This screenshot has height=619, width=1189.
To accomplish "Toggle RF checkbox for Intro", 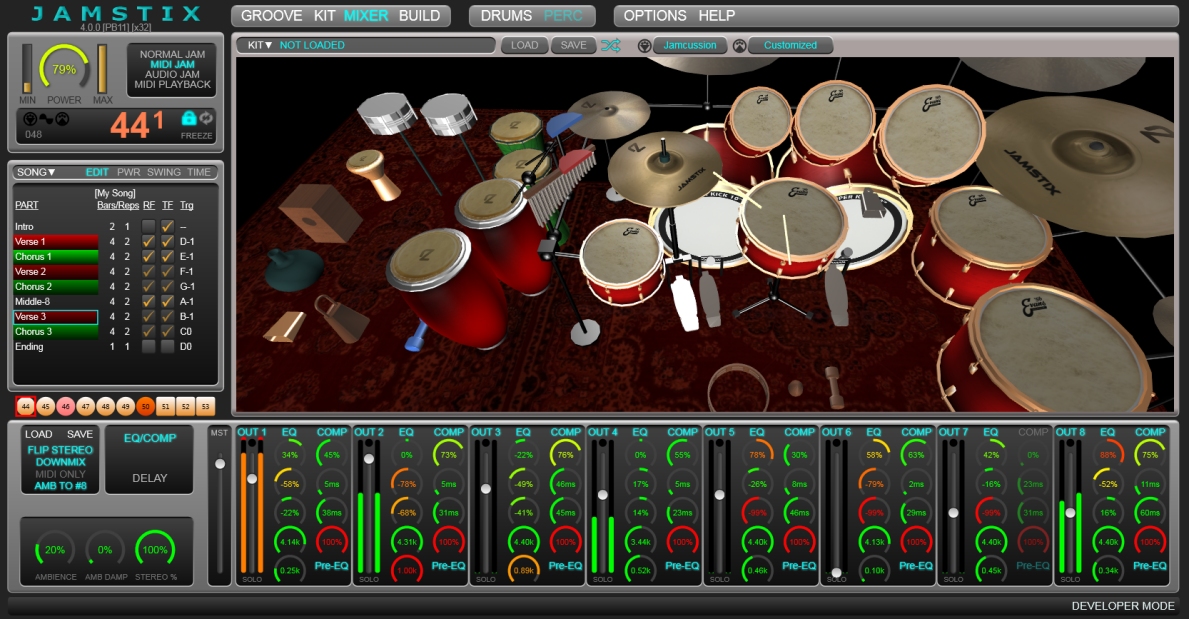I will pos(149,226).
